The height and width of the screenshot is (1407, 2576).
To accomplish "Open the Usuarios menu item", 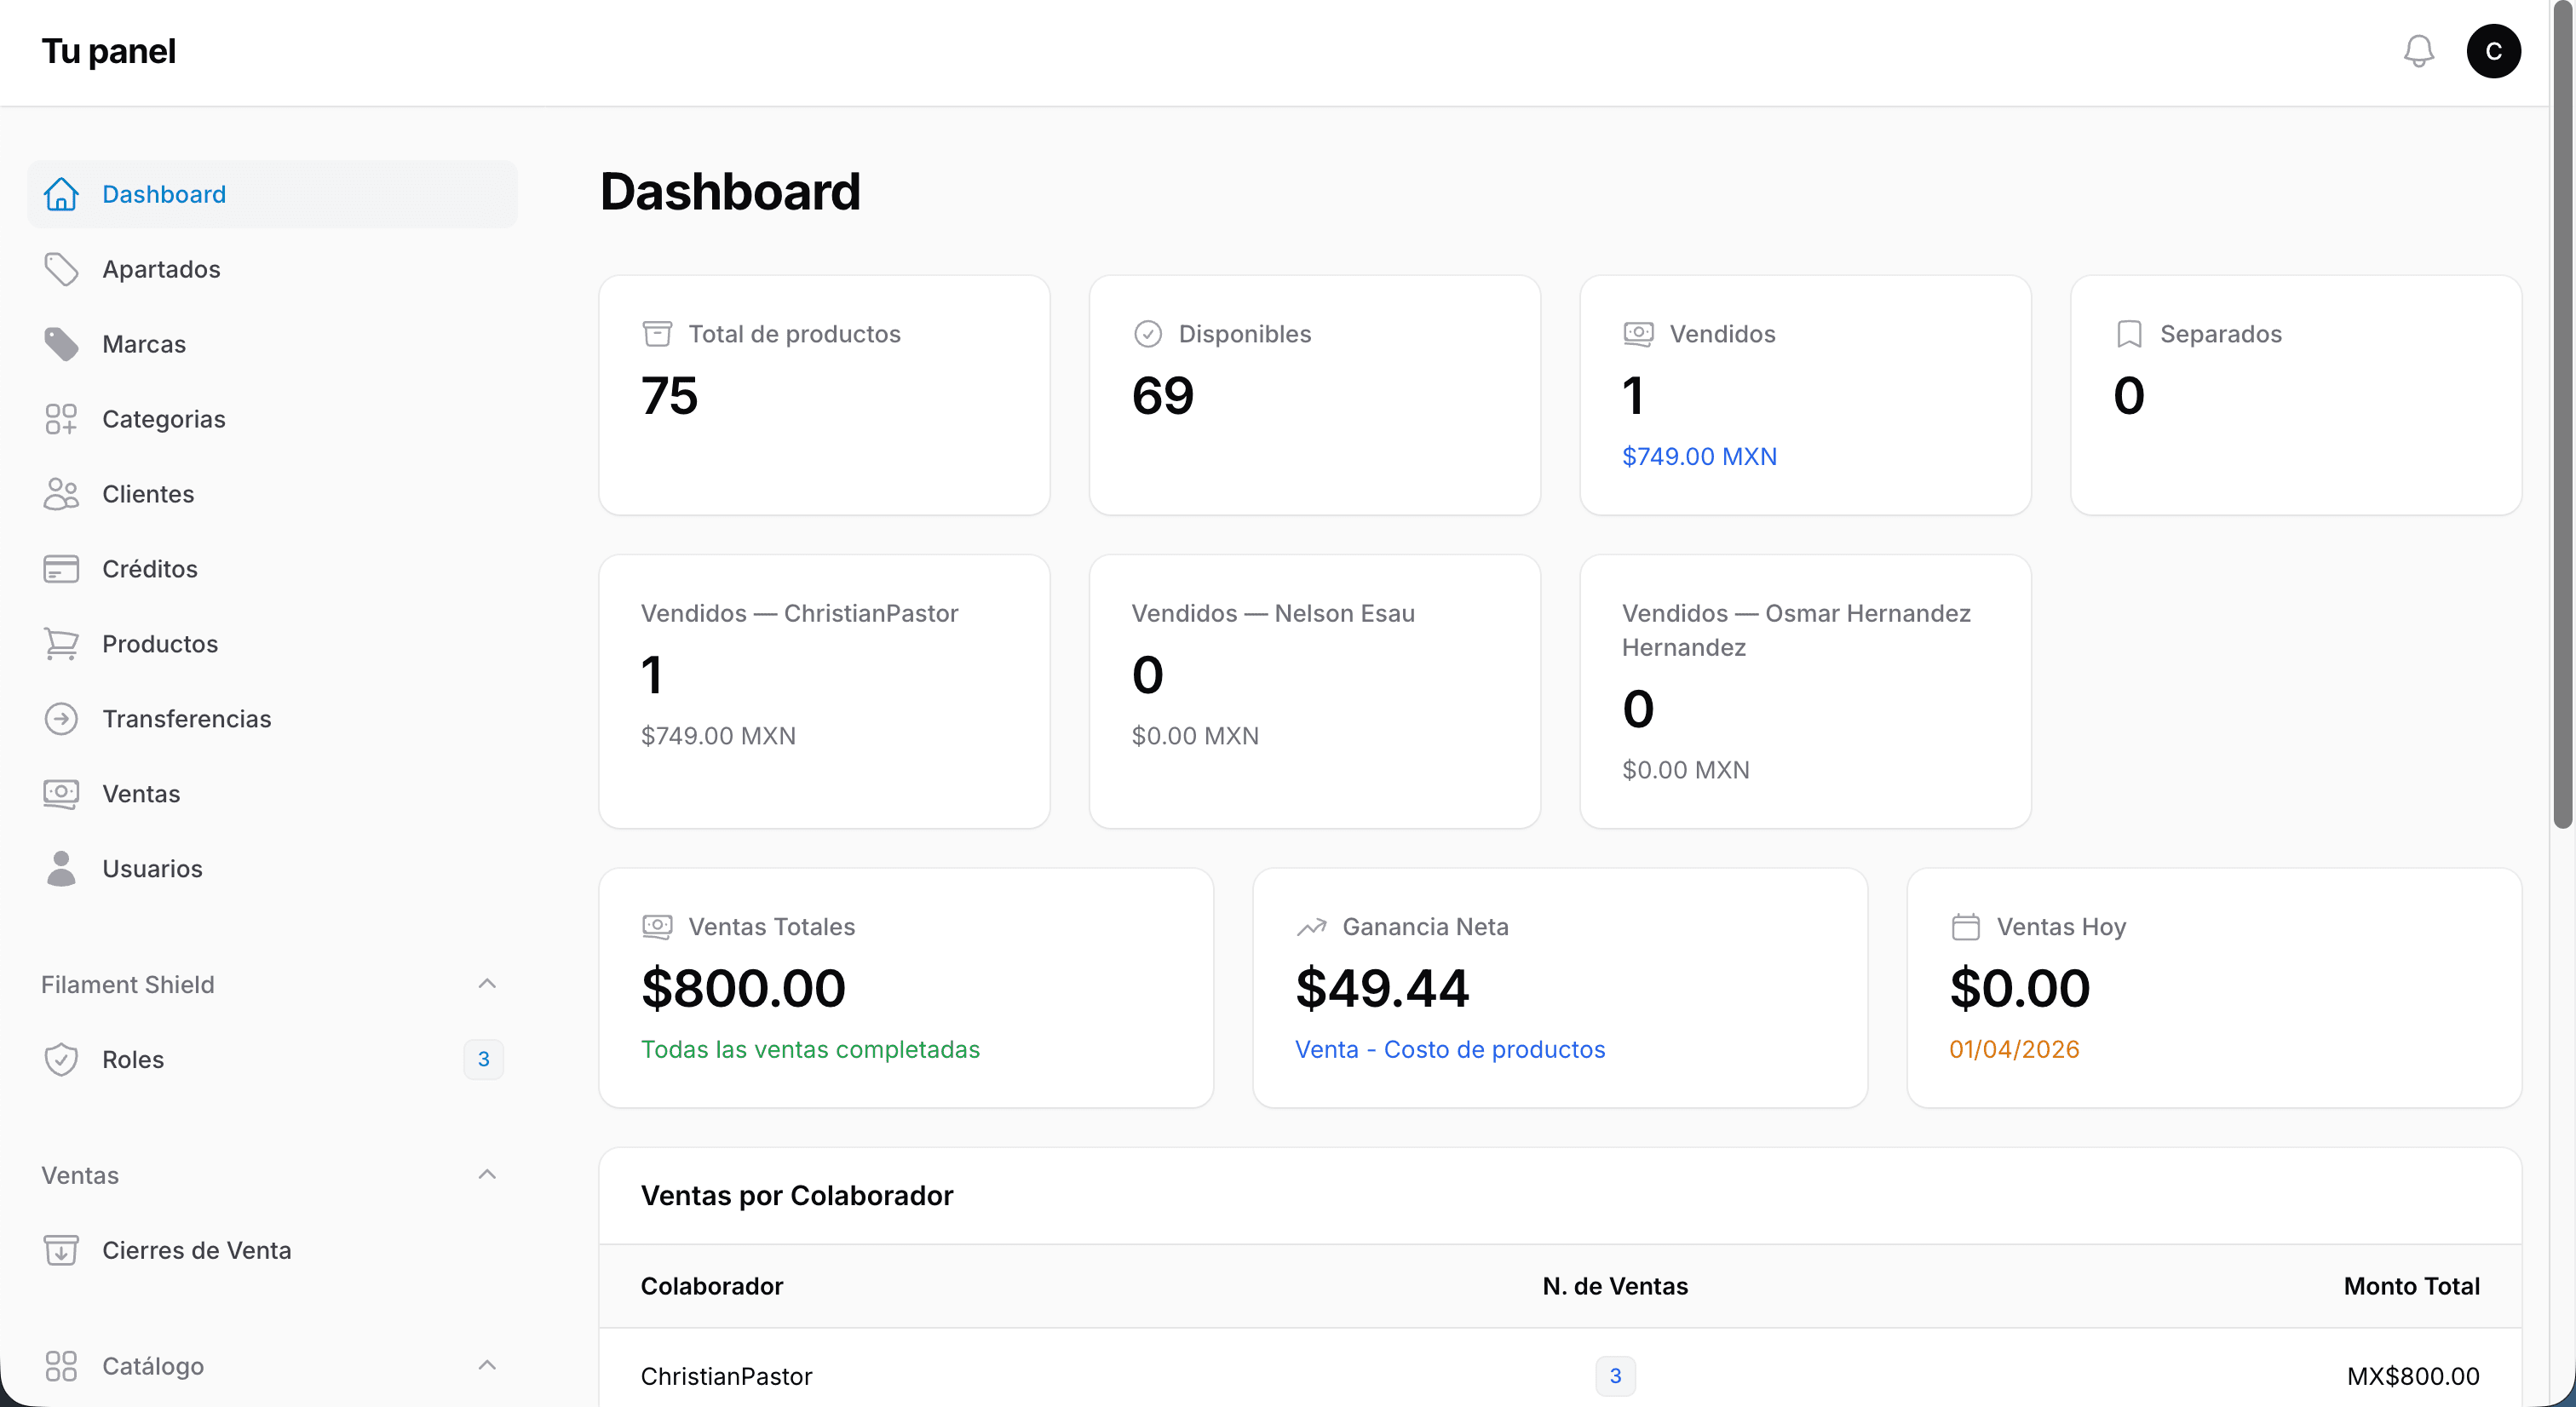I will (152, 869).
